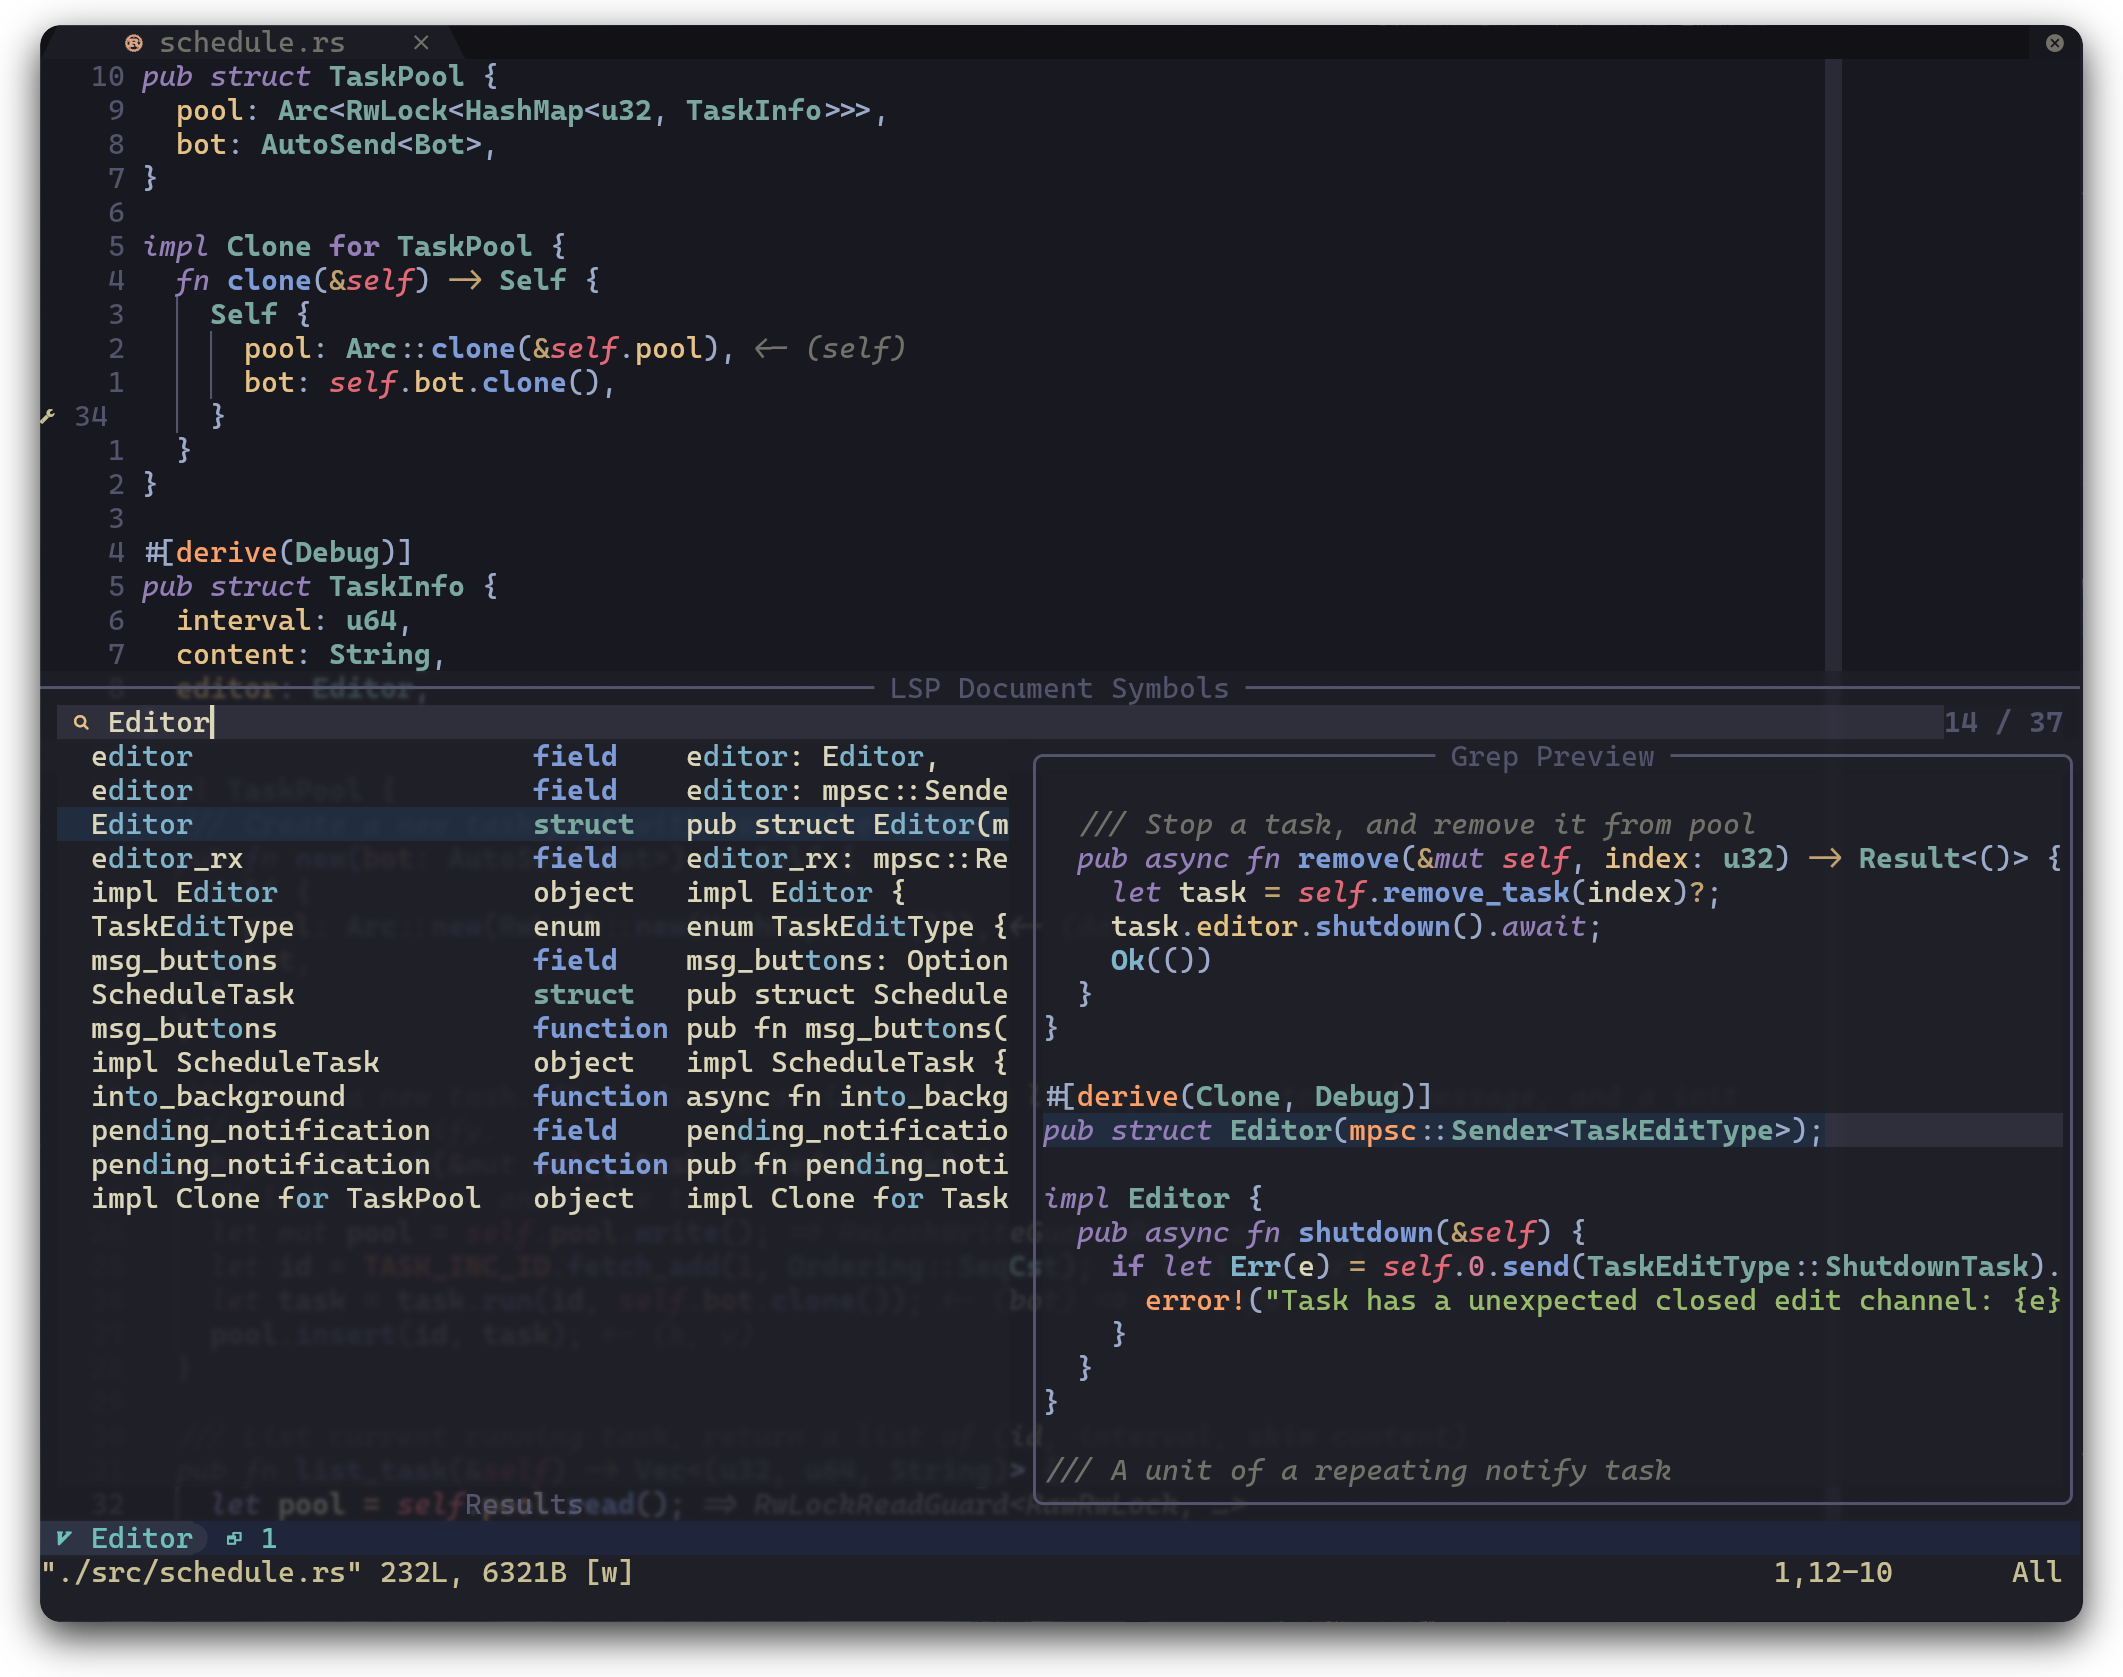Click the statusline mode arrow icon
Screen dimensions: 2123x1677
click(x=64, y=1538)
